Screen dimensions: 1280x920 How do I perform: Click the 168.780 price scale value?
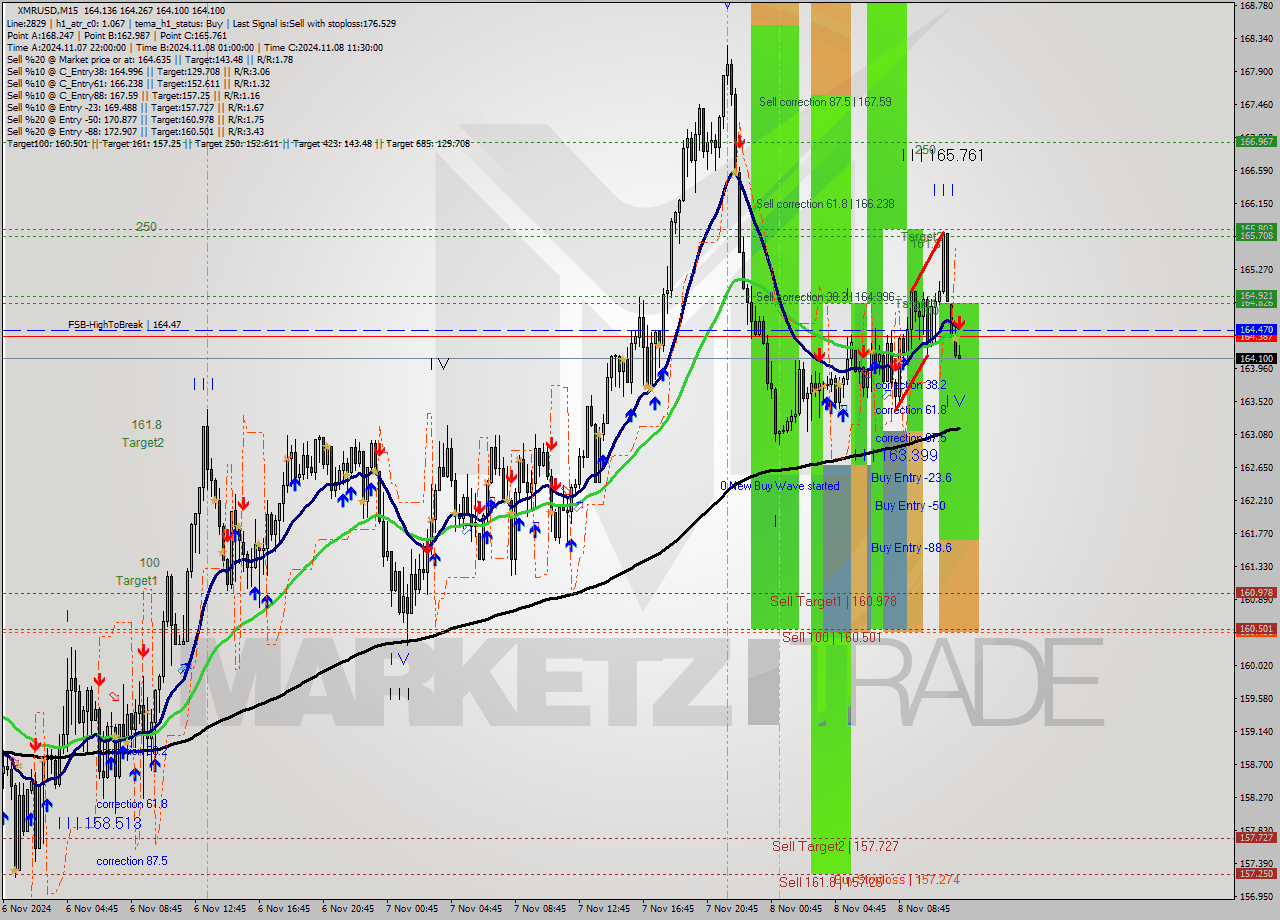tap(1256, 6)
